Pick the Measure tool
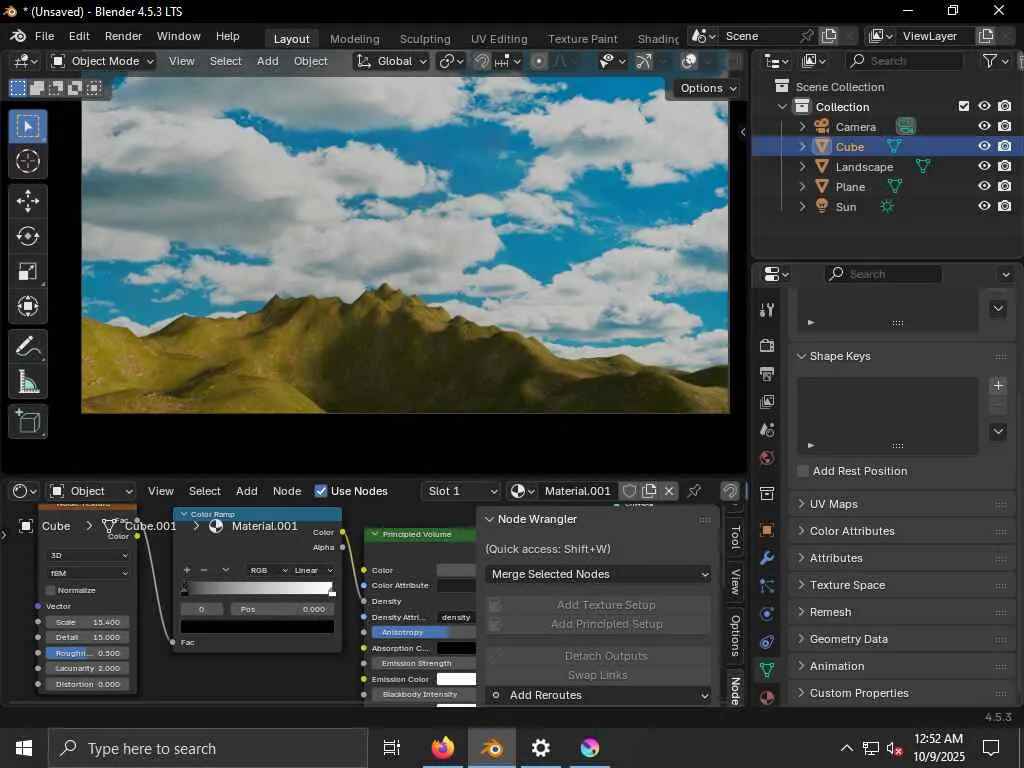The width and height of the screenshot is (1024, 768). tap(28, 382)
